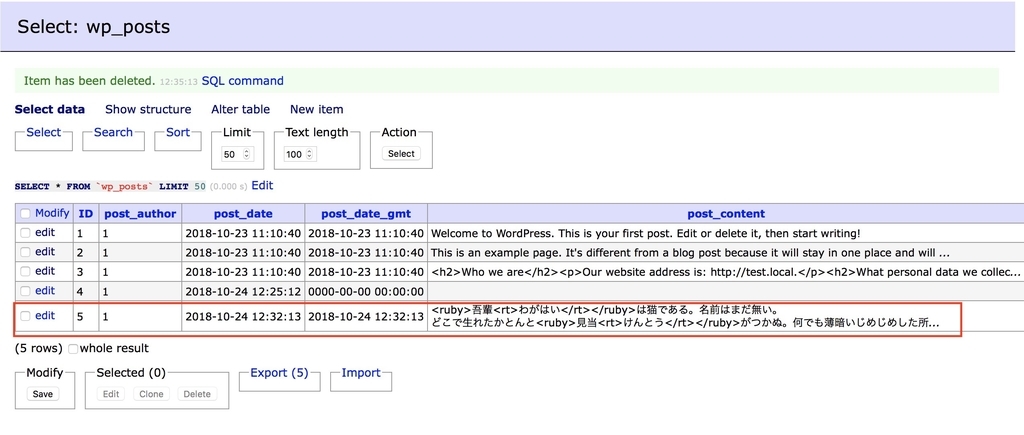Screen dimensions: 1024x435
Task: Click the 'This is an example page' cell
Action: pos(726,253)
